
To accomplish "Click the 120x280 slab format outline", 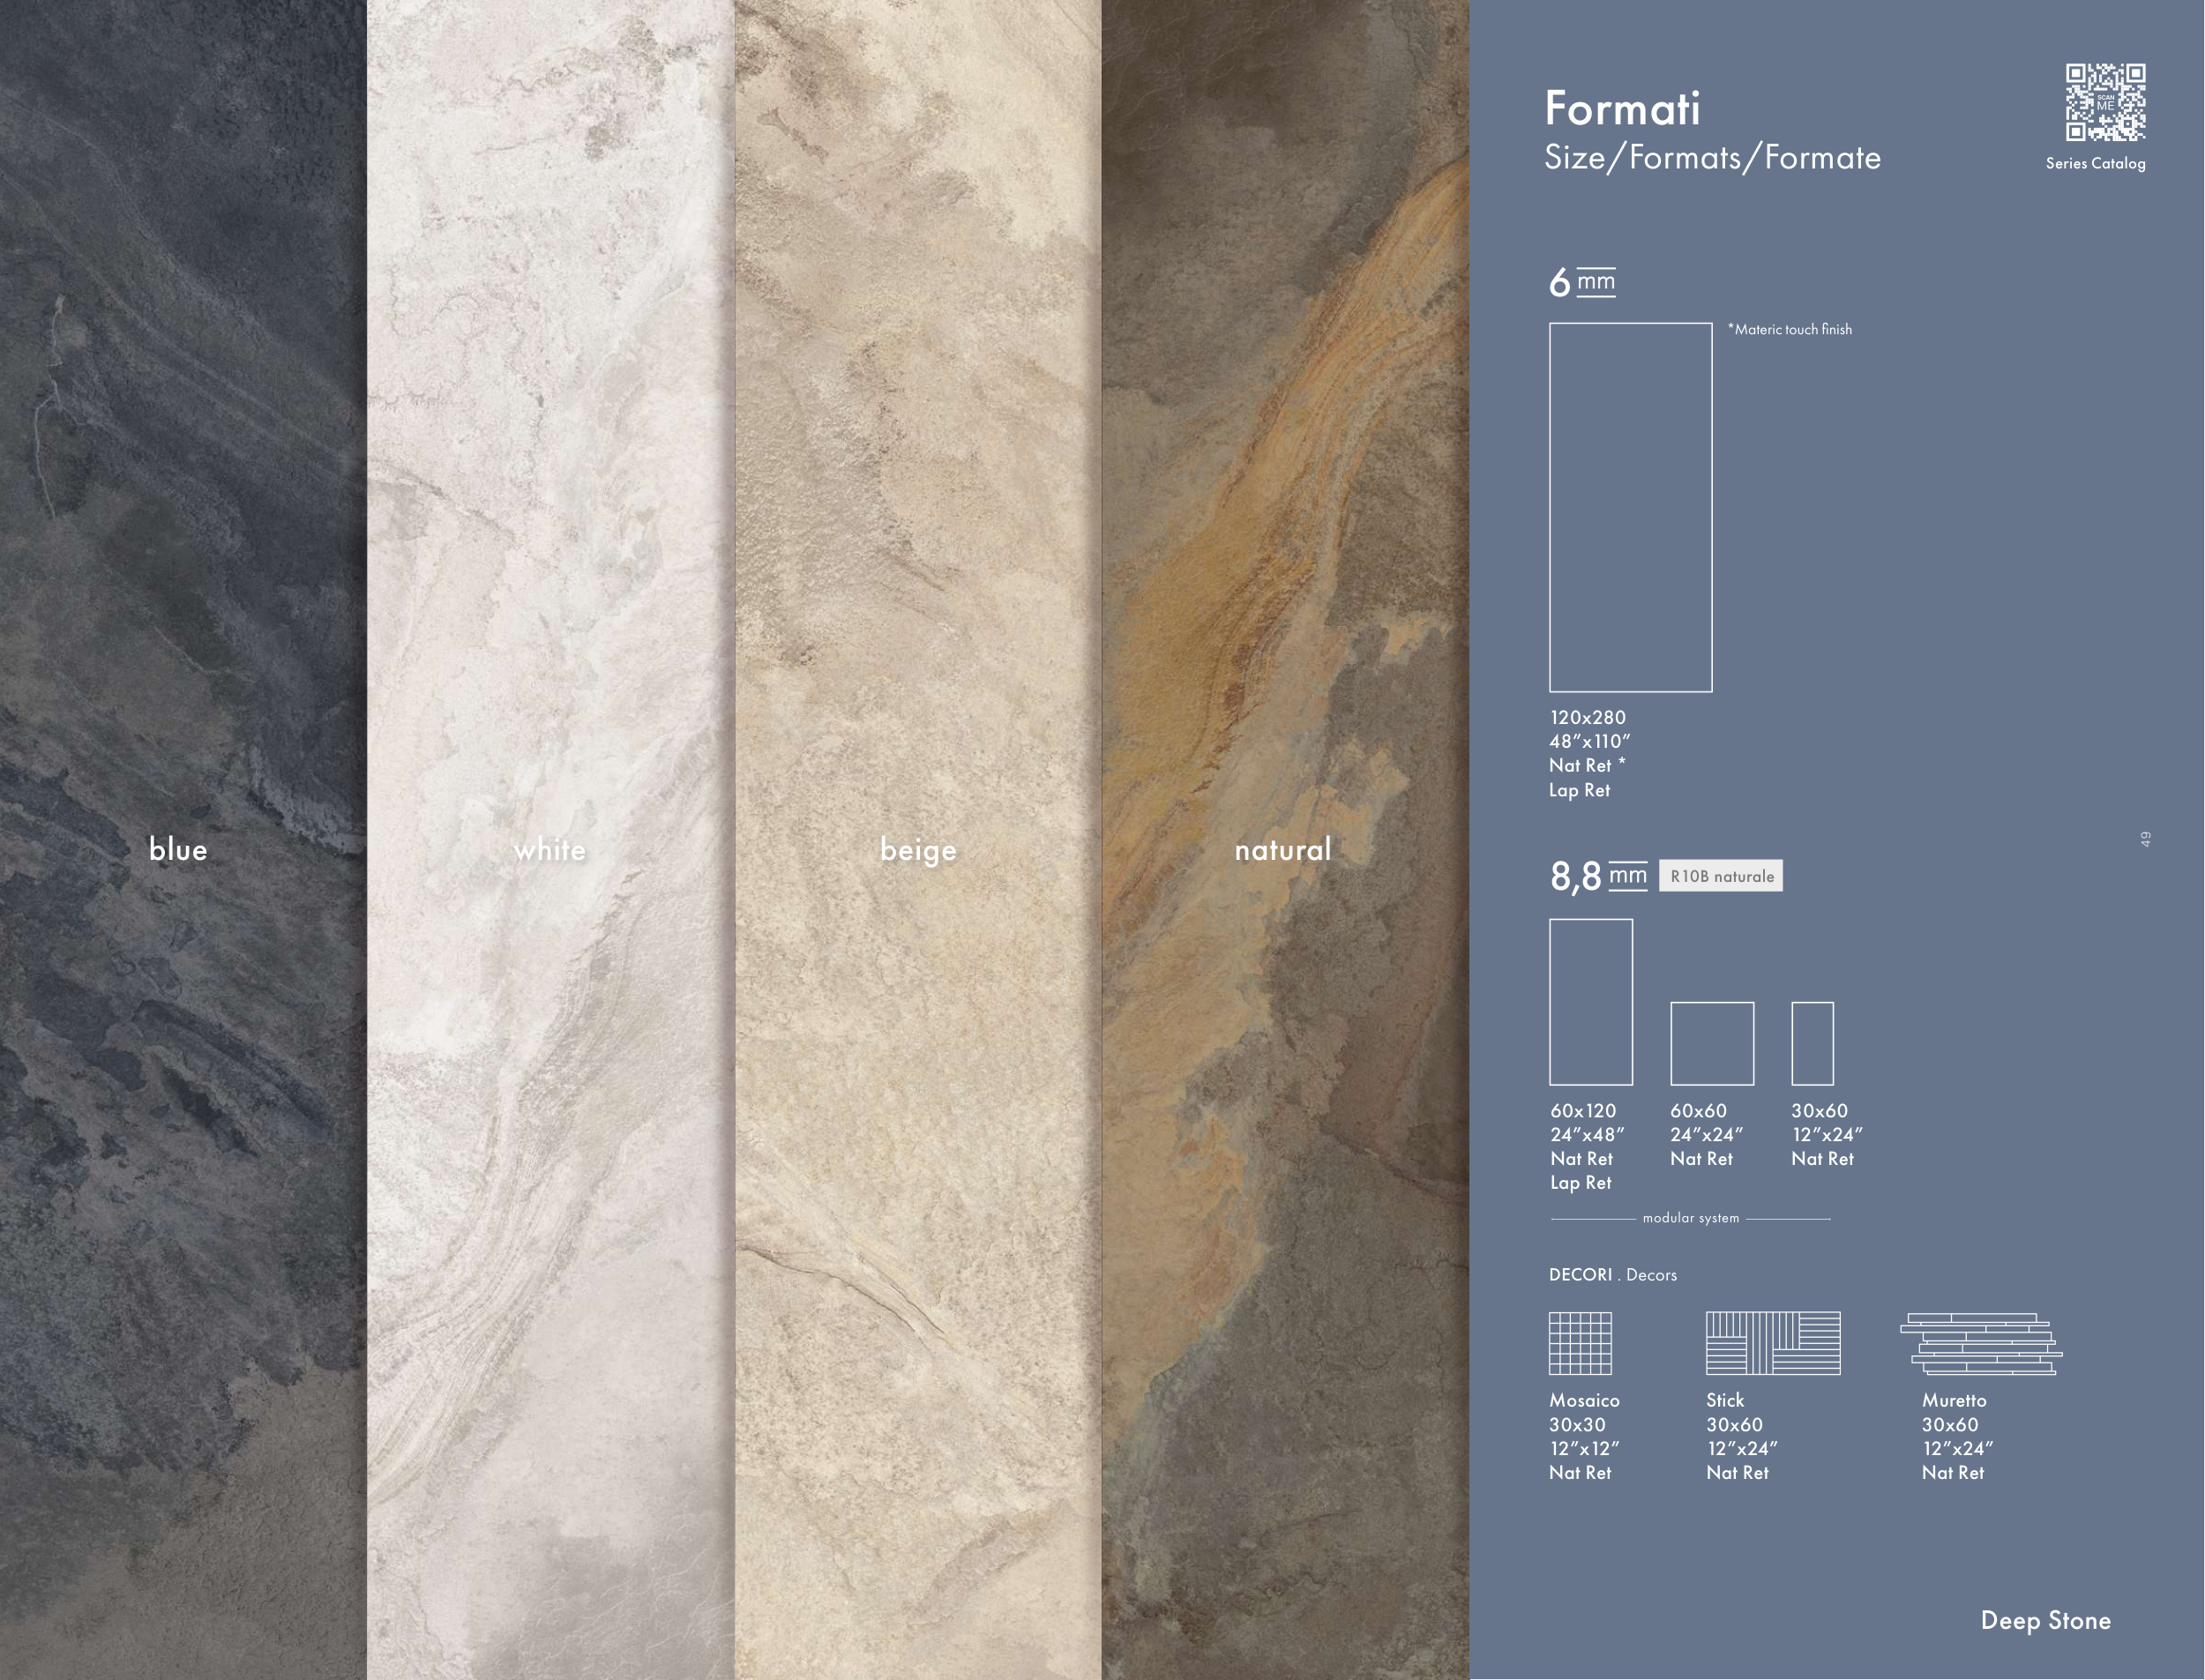I will pyautogui.click(x=1630, y=507).
